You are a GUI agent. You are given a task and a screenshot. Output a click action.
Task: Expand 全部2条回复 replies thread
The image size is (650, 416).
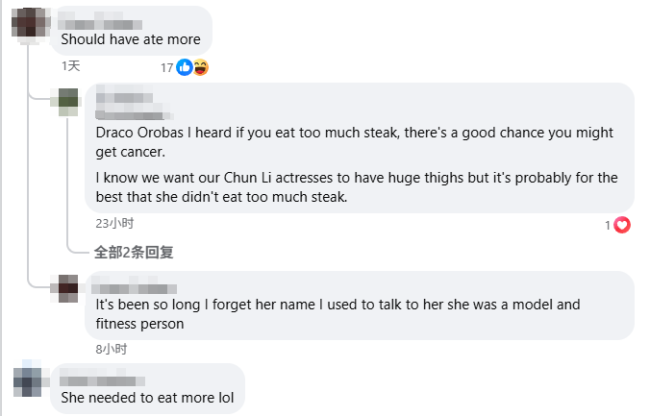134,252
